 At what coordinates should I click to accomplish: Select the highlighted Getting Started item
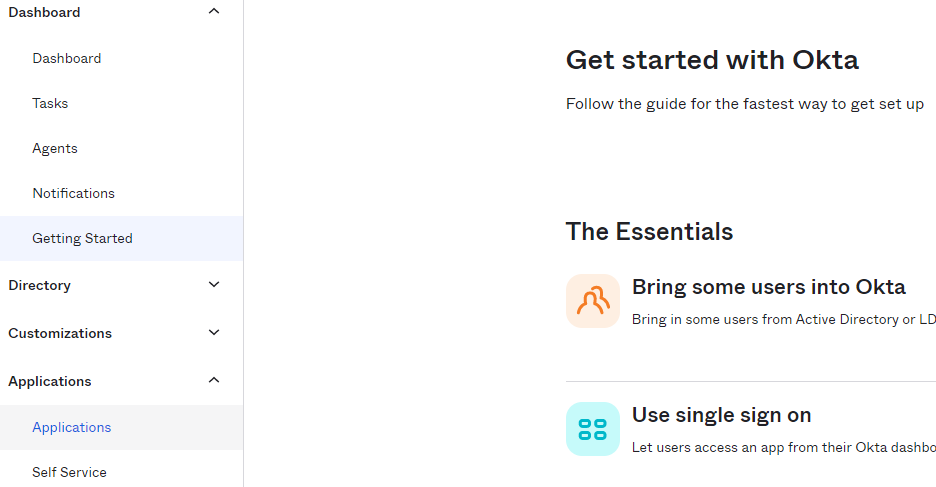pos(82,238)
